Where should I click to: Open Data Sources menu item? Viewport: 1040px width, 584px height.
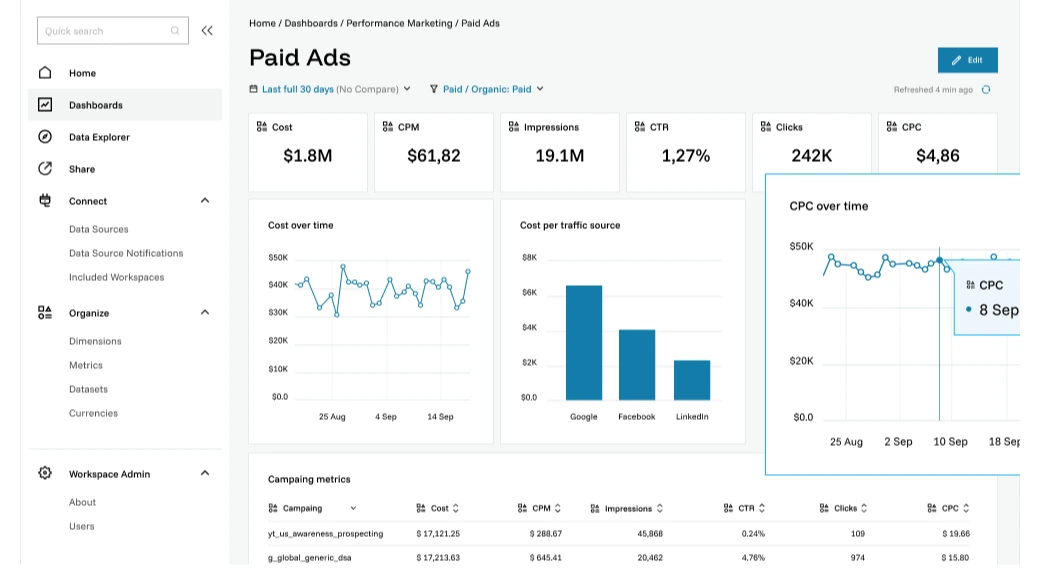98,229
